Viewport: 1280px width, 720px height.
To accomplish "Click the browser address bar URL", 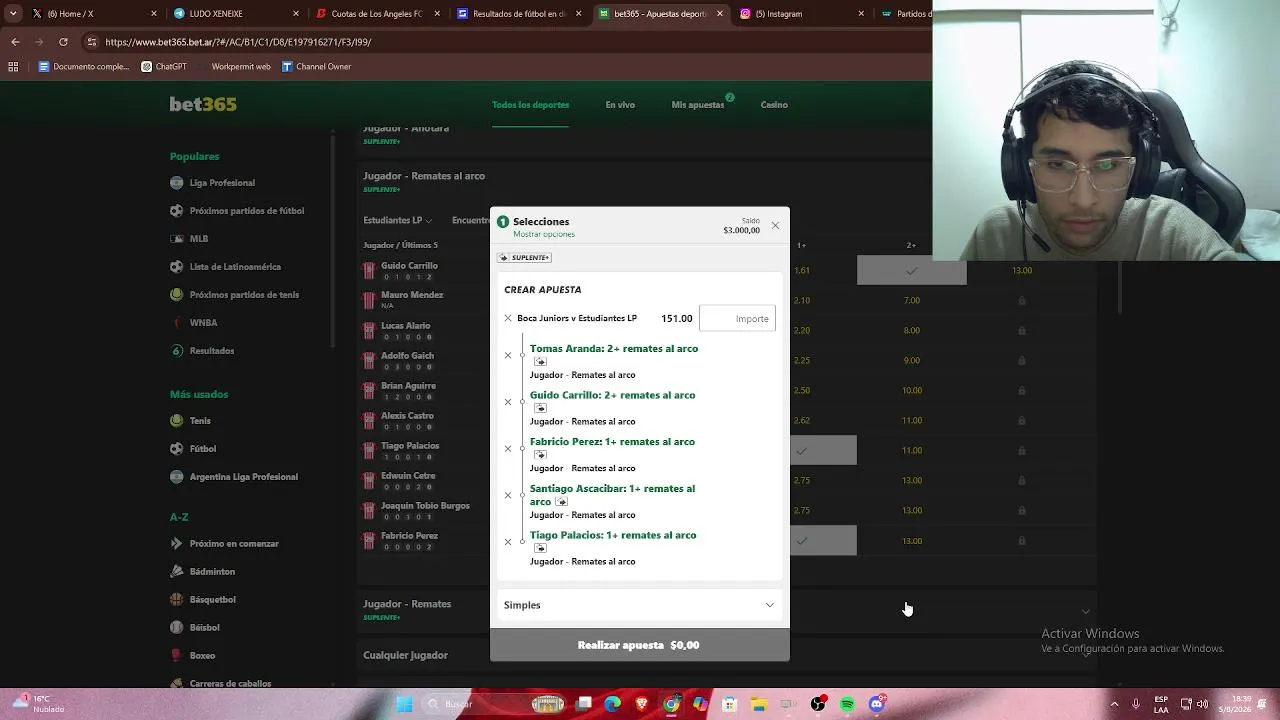I will click(238, 43).
